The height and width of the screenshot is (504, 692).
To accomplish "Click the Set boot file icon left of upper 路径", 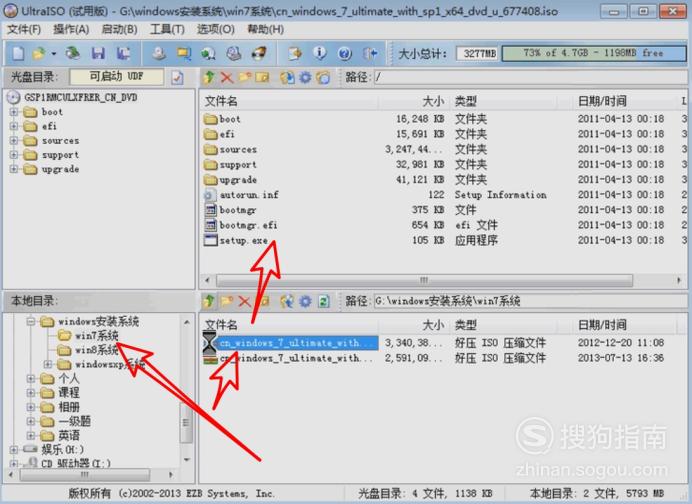I will click(x=323, y=78).
